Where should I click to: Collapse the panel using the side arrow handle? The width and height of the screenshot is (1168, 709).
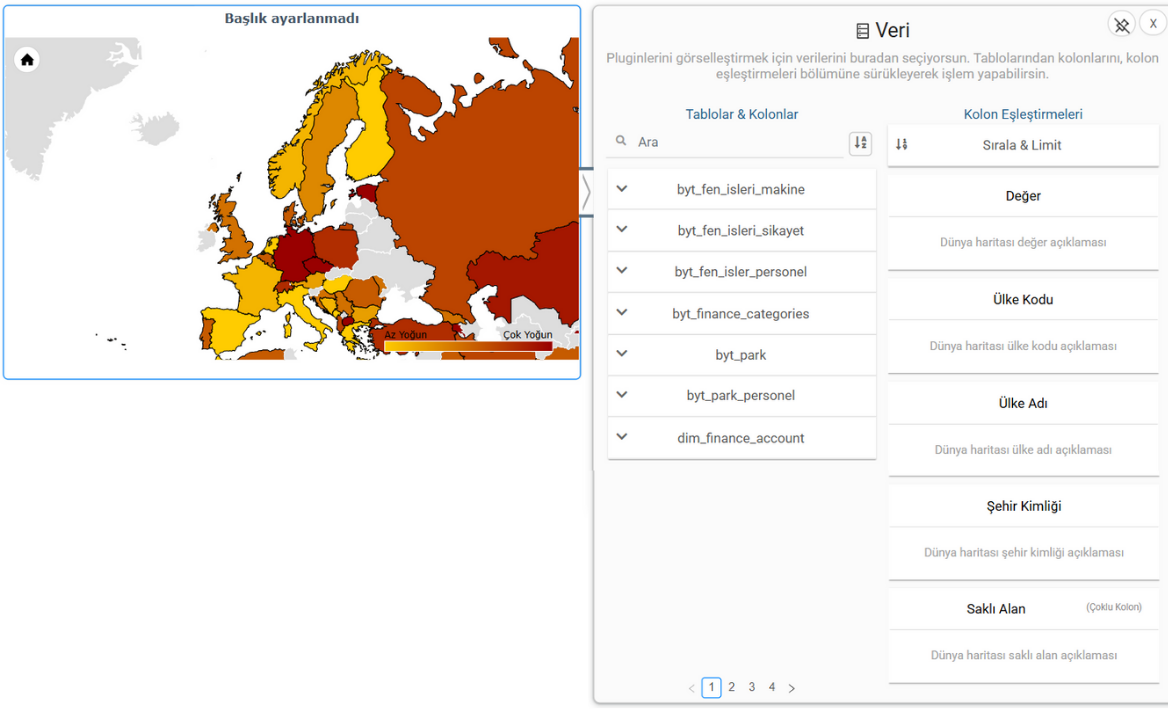point(586,193)
